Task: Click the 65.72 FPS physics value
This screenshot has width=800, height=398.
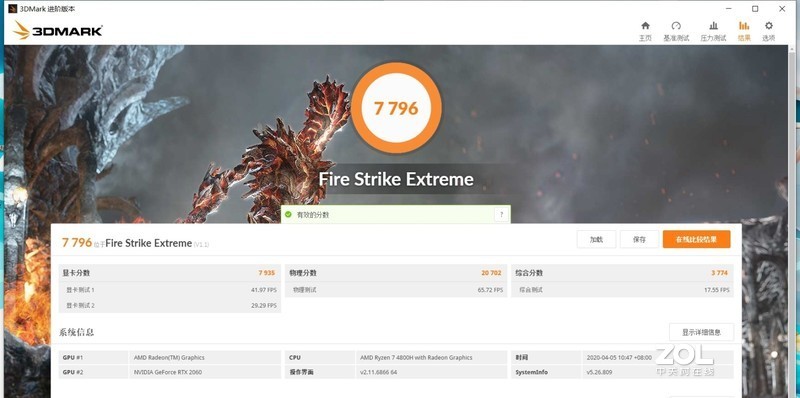Action: [490, 290]
